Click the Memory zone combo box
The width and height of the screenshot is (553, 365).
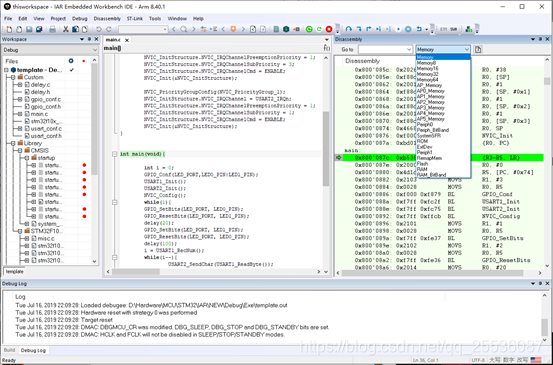coord(443,49)
